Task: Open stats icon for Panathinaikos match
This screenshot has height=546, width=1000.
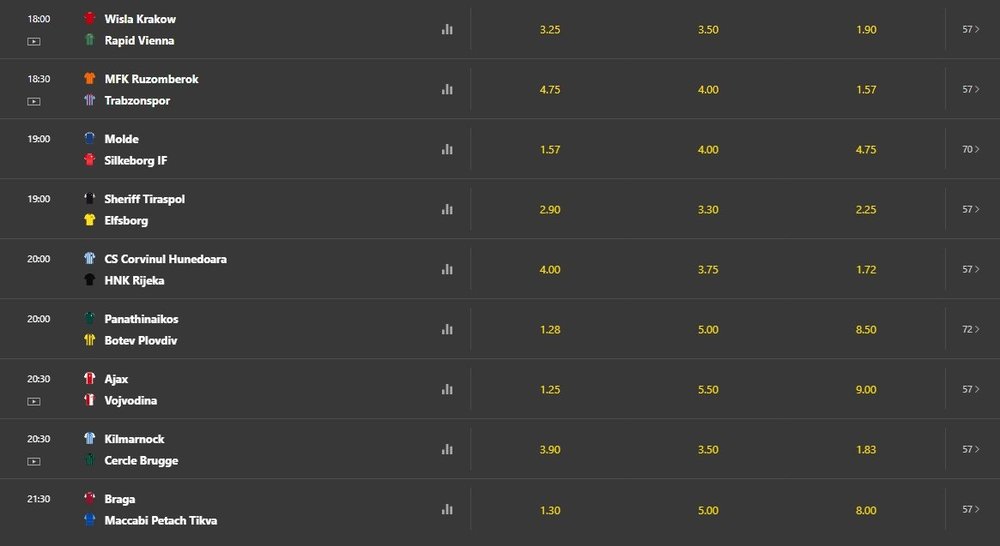Action: click(x=447, y=329)
